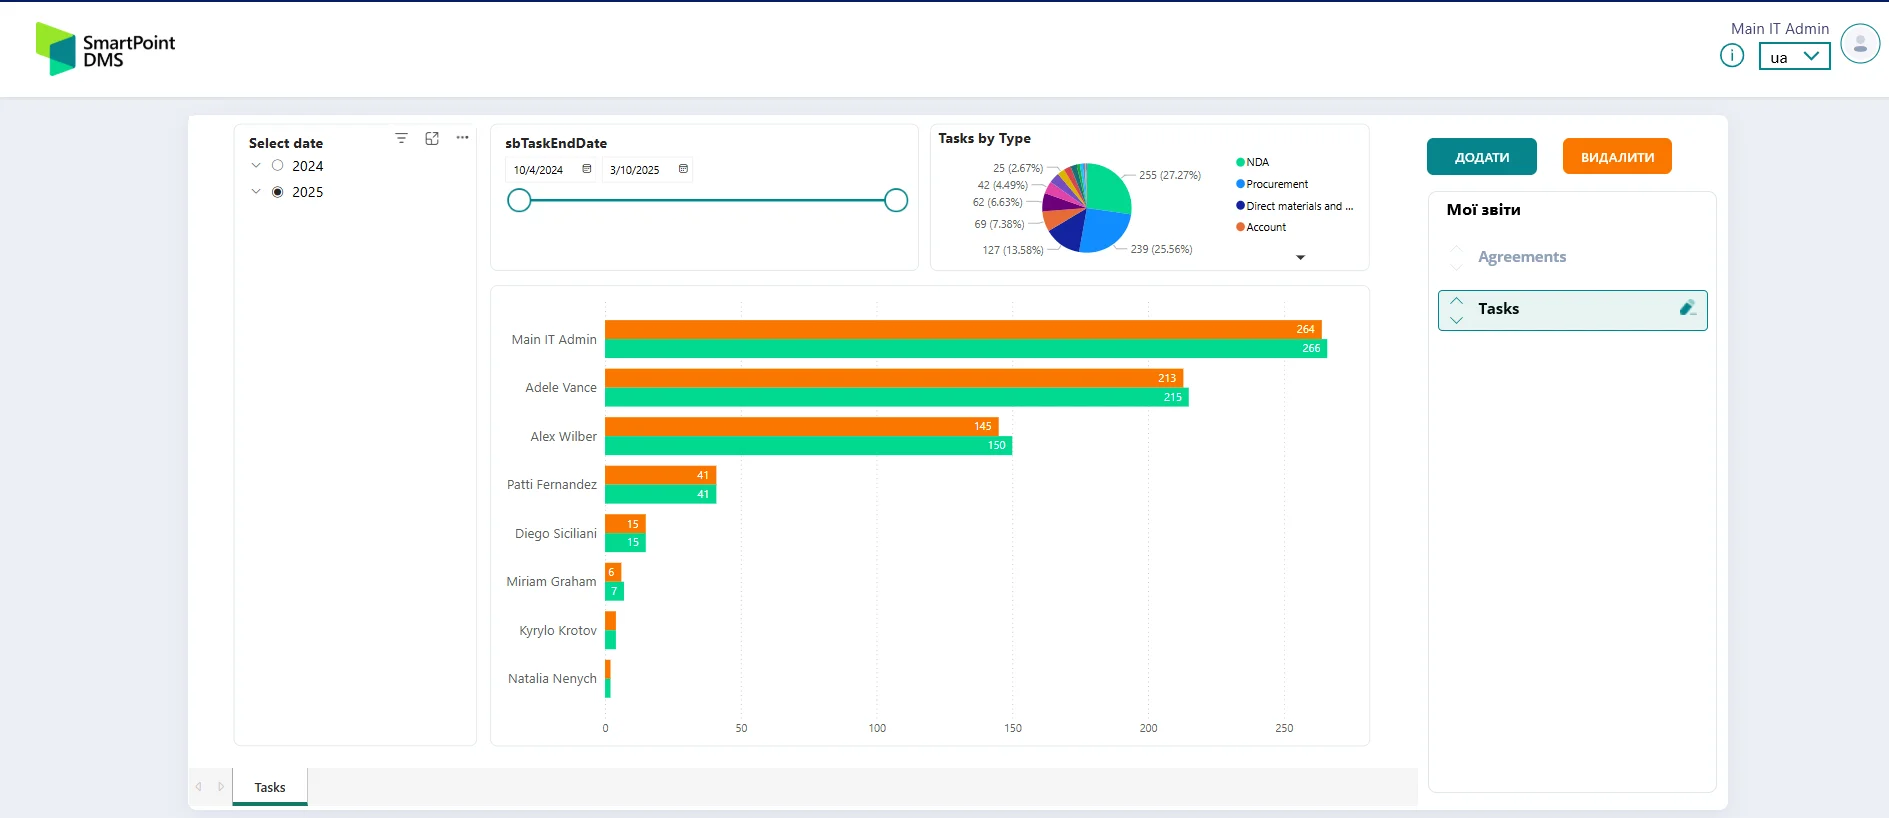Click the ДОДАТИ button
This screenshot has height=818, width=1889.
coord(1481,157)
